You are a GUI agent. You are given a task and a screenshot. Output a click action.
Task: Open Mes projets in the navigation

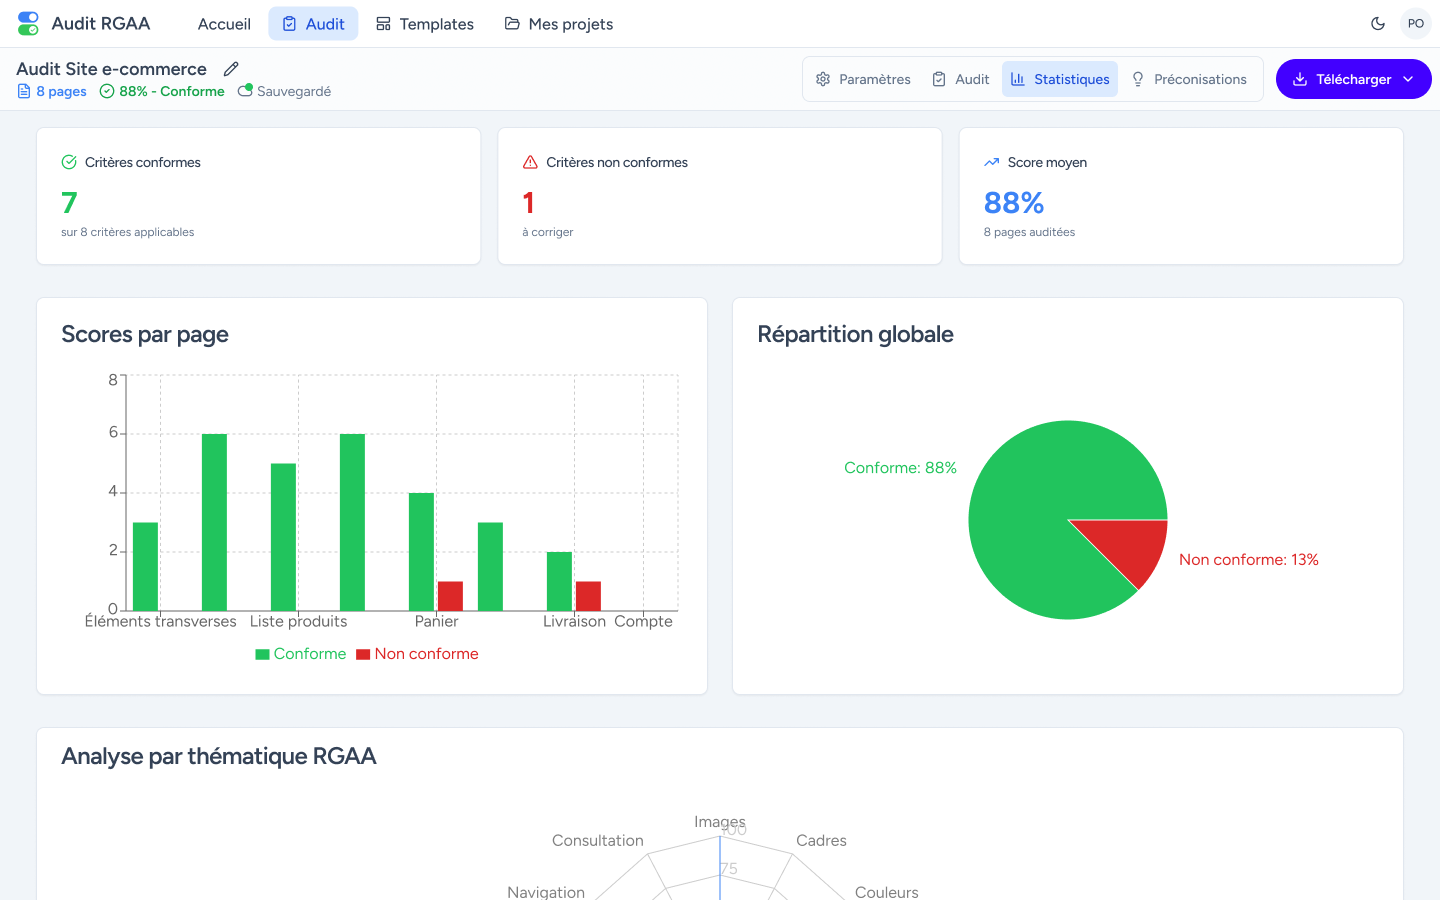pos(559,24)
